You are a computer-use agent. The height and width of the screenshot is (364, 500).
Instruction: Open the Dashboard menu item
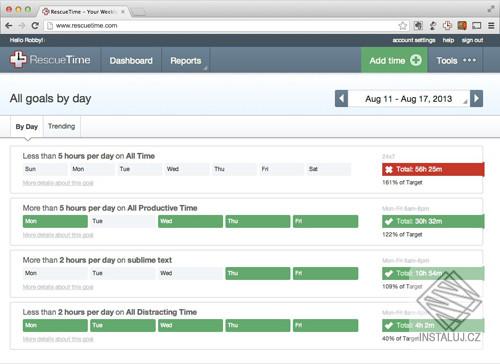pos(131,60)
